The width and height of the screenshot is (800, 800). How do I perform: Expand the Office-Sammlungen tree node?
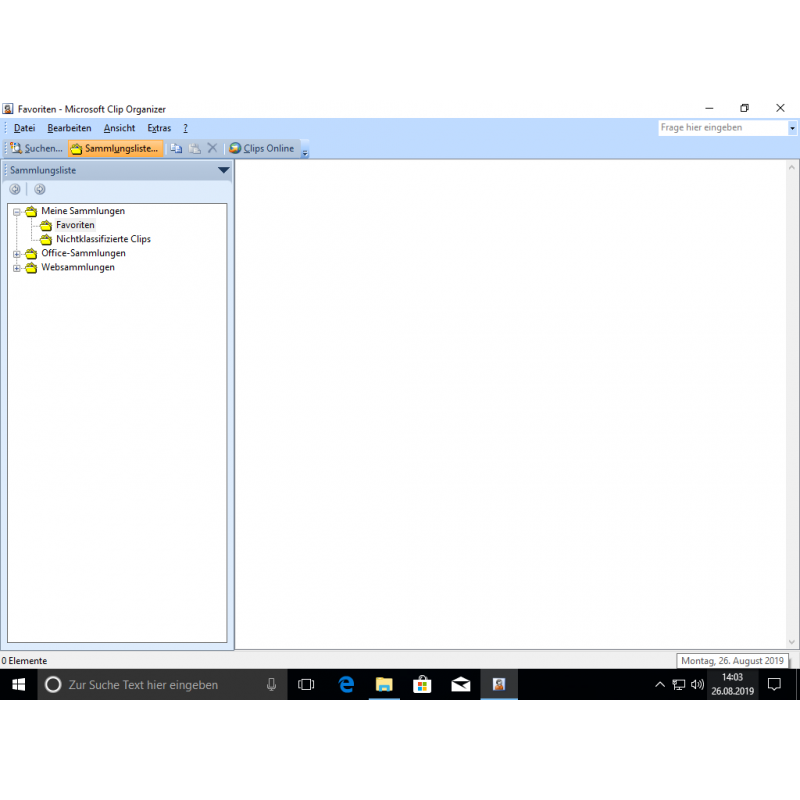[17, 254]
